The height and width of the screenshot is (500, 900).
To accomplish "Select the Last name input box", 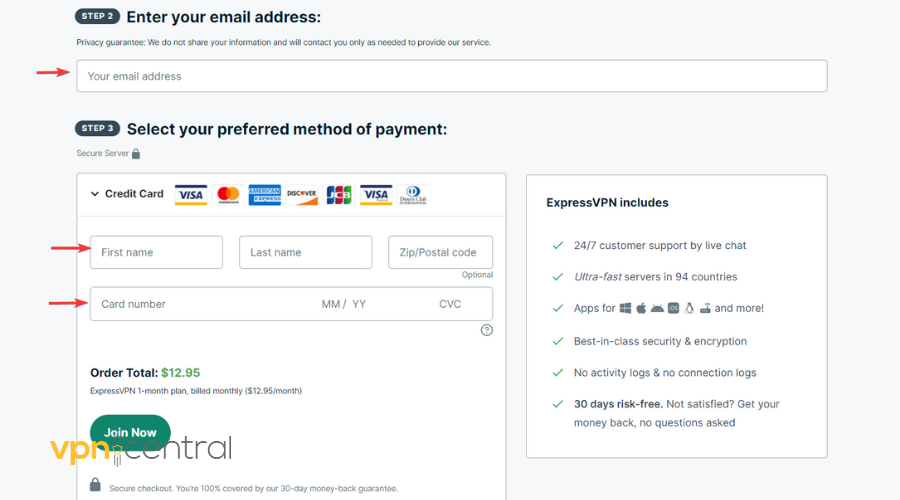I will pyautogui.click(x=305, y=253).
